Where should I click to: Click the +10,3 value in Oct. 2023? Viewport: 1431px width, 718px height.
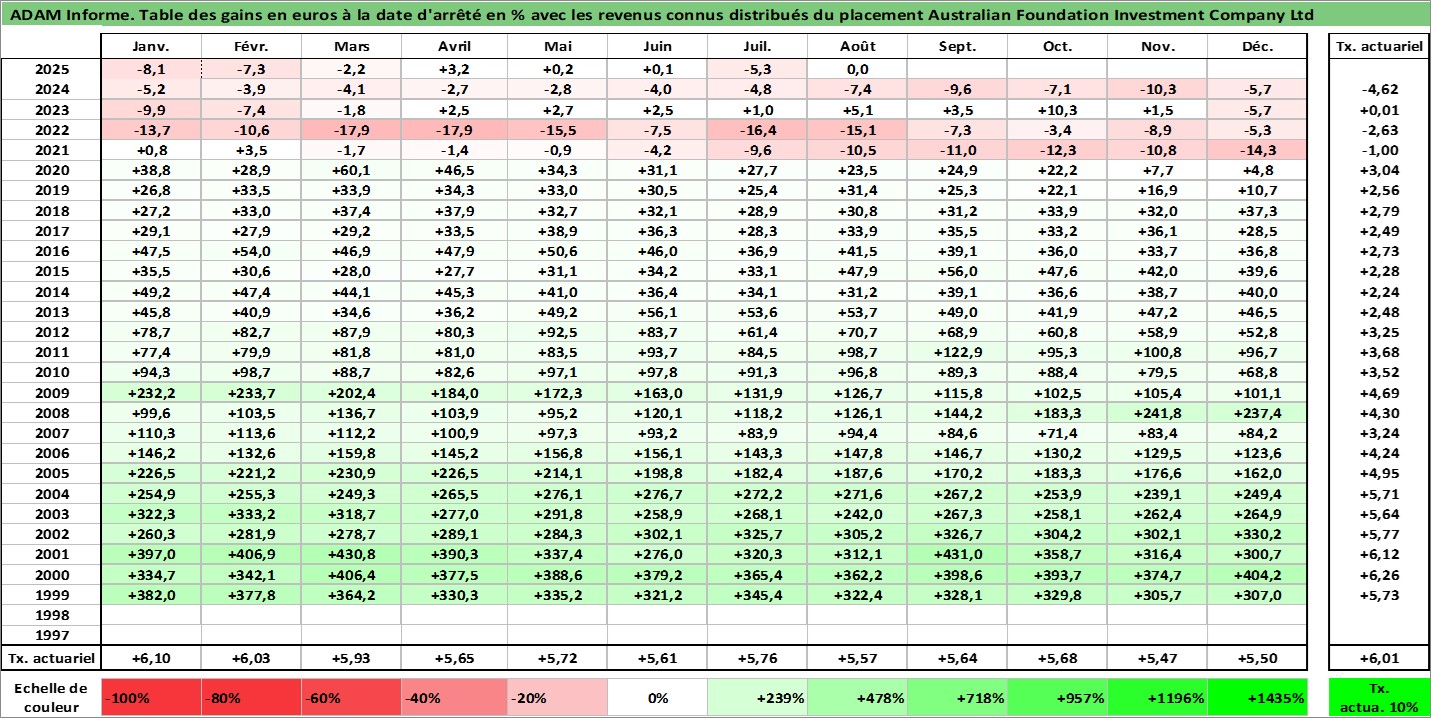pos(1057,110)
